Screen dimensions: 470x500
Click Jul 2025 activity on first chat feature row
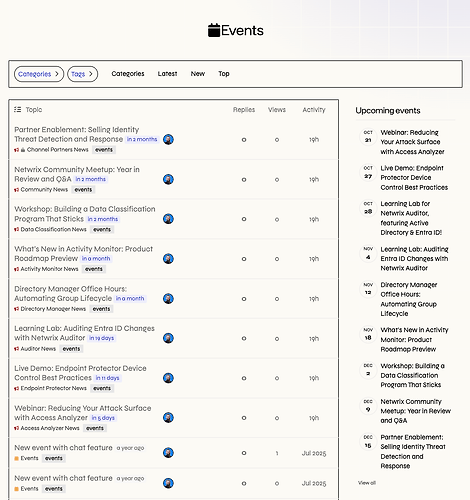[314, 453]
